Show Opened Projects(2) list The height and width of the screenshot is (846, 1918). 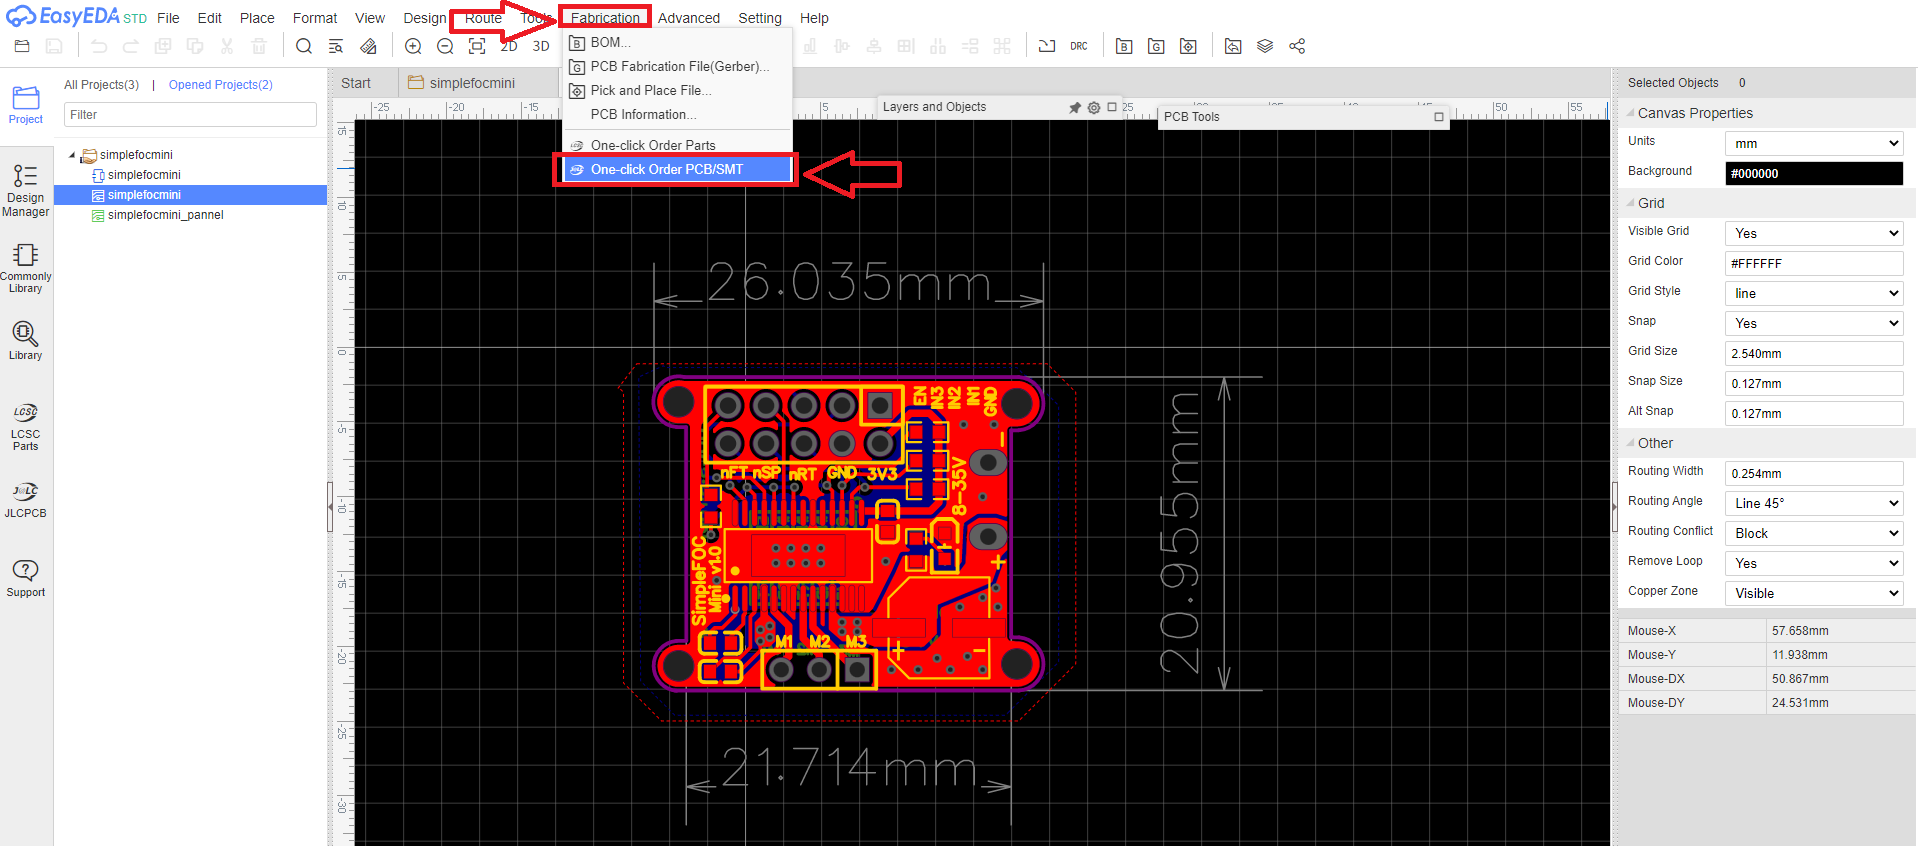point(221,85)
